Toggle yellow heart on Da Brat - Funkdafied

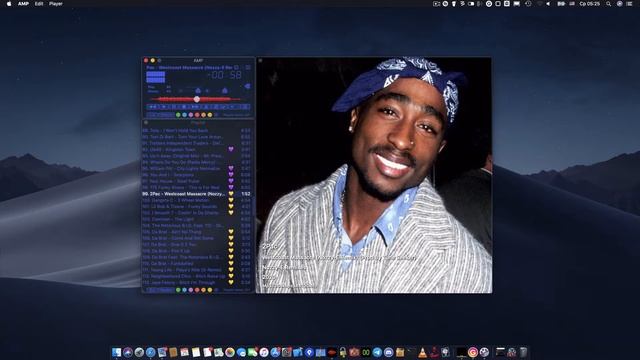231,263
